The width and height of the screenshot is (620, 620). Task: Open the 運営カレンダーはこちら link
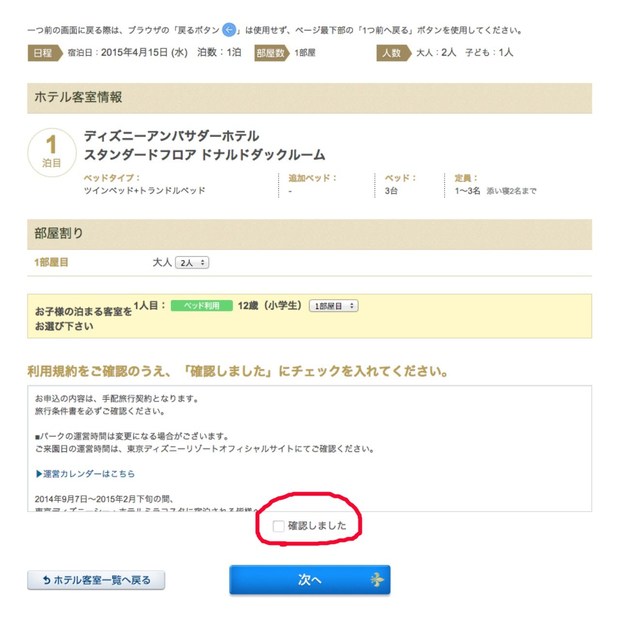[x=85, y=473]
